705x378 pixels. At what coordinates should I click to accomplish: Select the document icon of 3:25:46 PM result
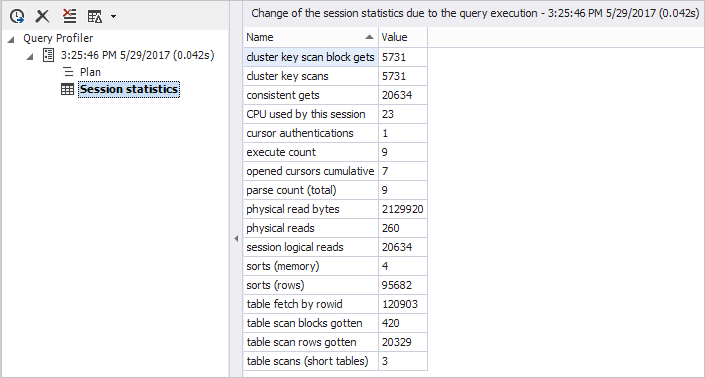48,55
